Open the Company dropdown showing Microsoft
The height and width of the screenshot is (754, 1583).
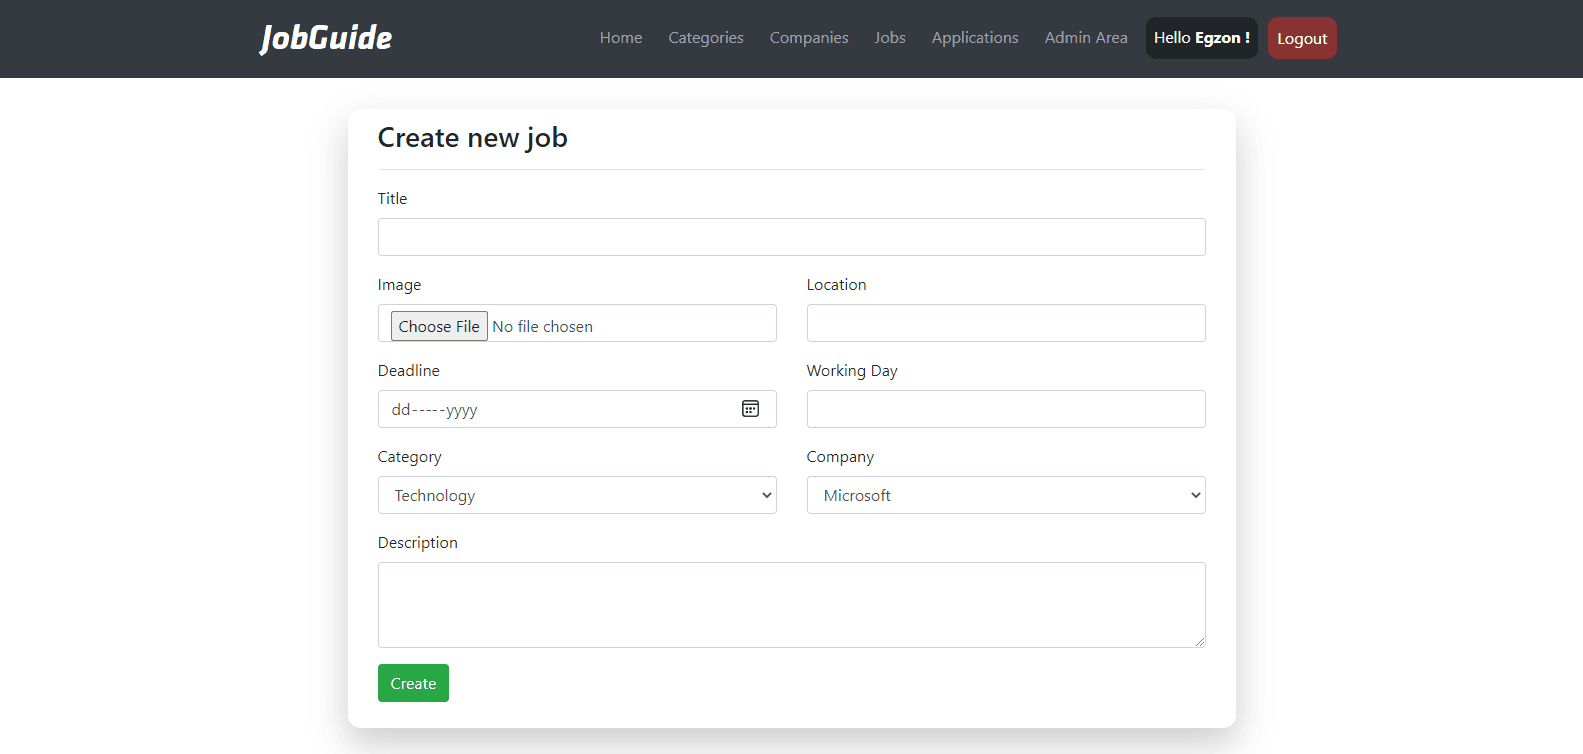point(1005,495)
